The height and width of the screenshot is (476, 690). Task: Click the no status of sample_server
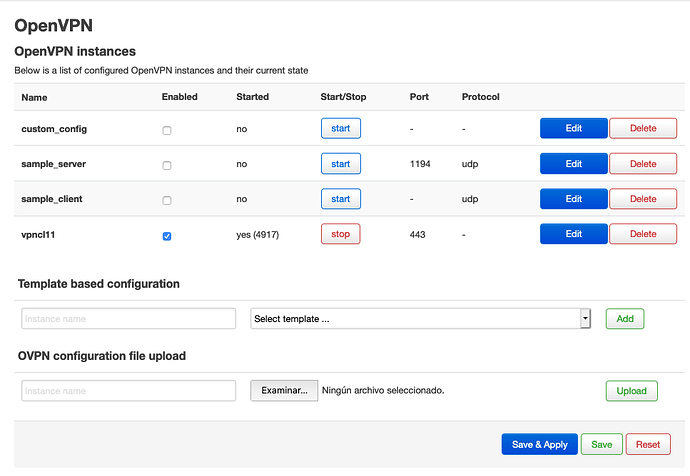point(242,164)
